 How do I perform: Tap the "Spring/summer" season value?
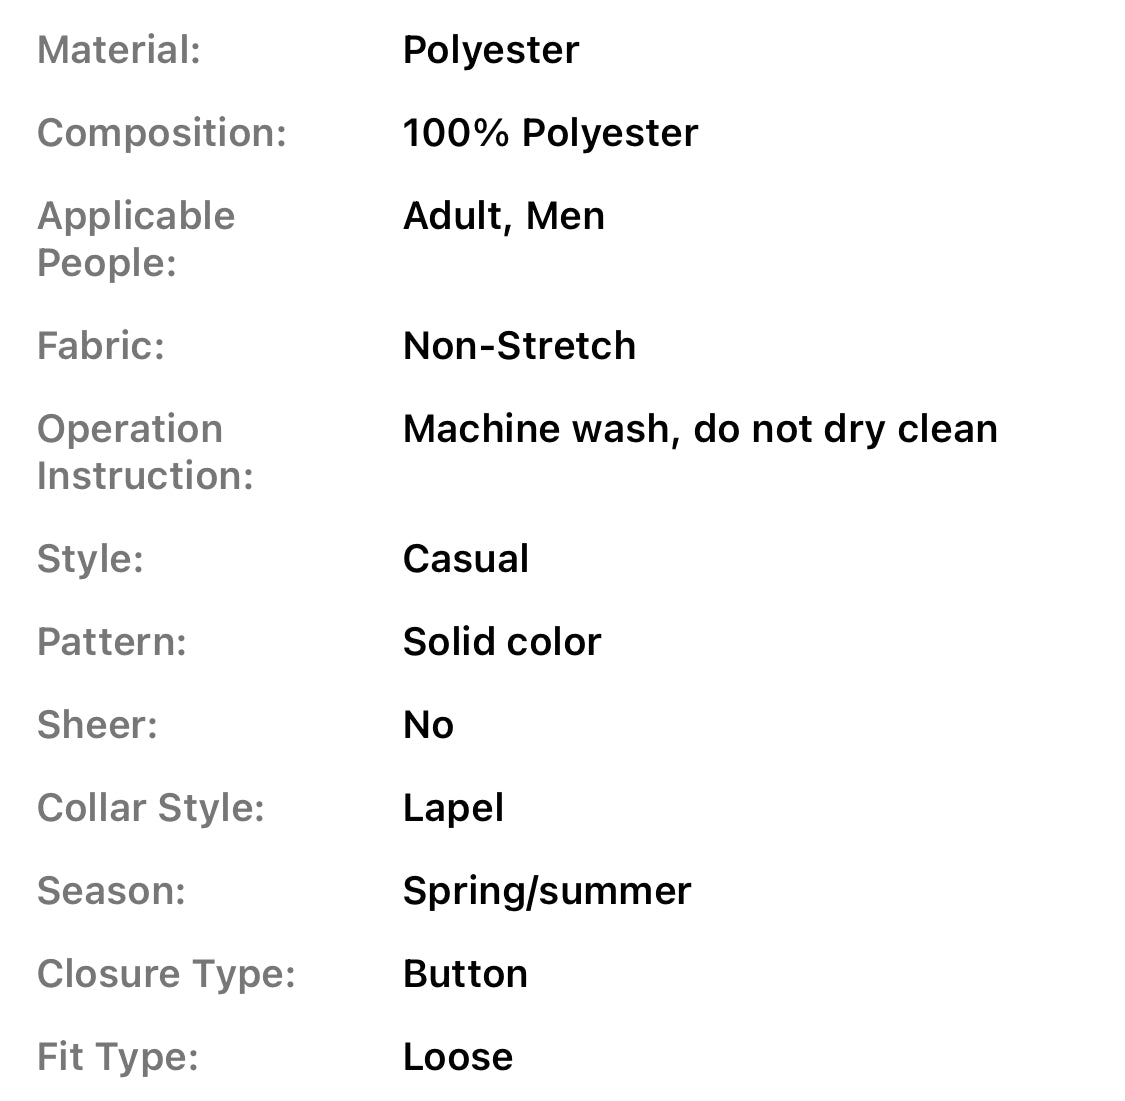pos(547,891)
